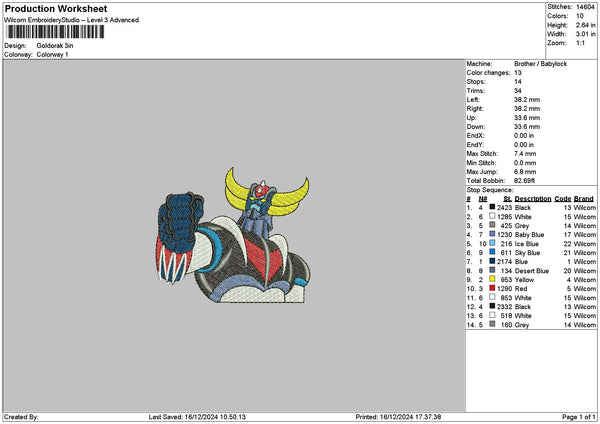The height and width of the screenshot is (424, 600).
Task: Click the Brand column header
Action: (x=584, y=199)
